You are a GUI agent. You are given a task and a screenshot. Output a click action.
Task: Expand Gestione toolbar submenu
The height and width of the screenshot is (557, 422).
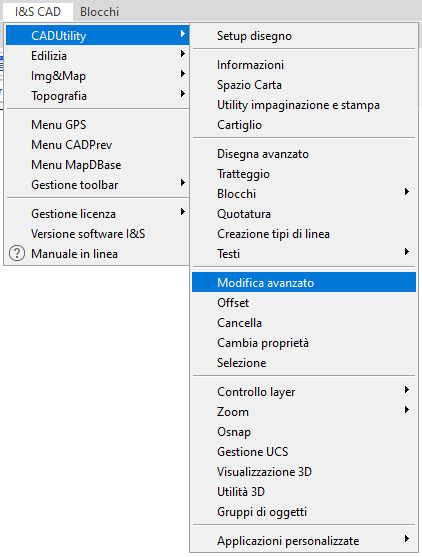97,184
